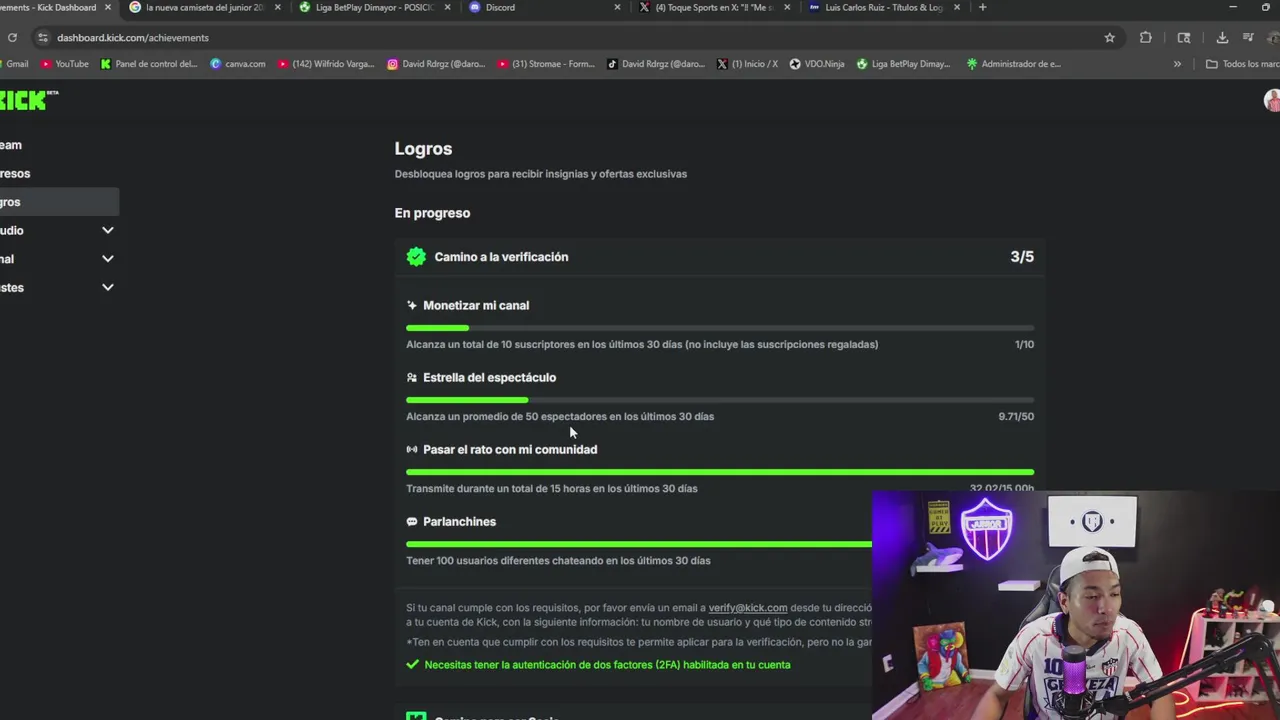Open the David Rdrgz Instagram bookmark

436,64
